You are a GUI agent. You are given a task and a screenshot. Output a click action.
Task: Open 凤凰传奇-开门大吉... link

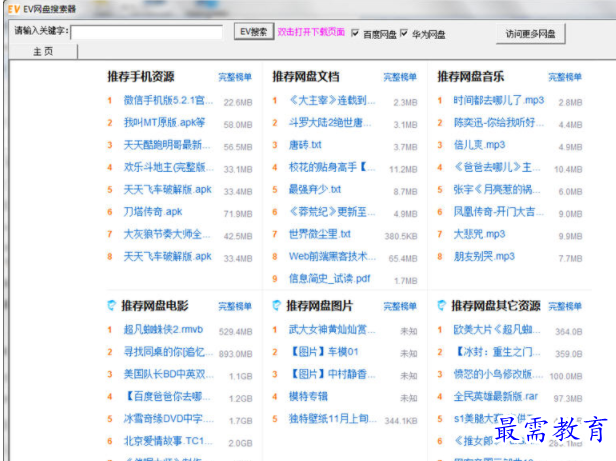(499, 212)
